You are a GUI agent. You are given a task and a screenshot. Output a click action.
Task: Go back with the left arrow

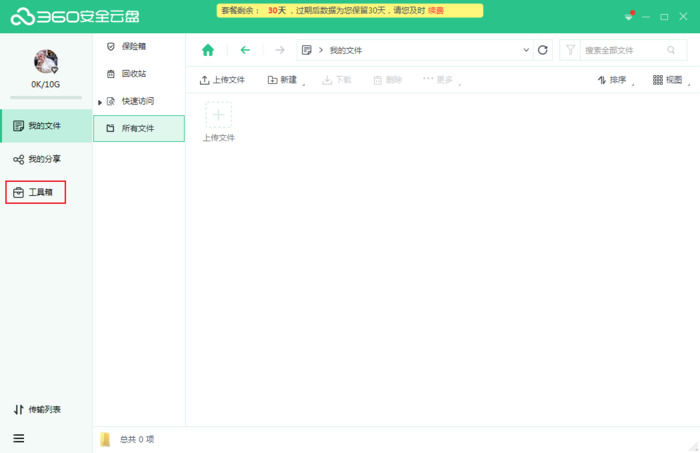pos(245,50)
